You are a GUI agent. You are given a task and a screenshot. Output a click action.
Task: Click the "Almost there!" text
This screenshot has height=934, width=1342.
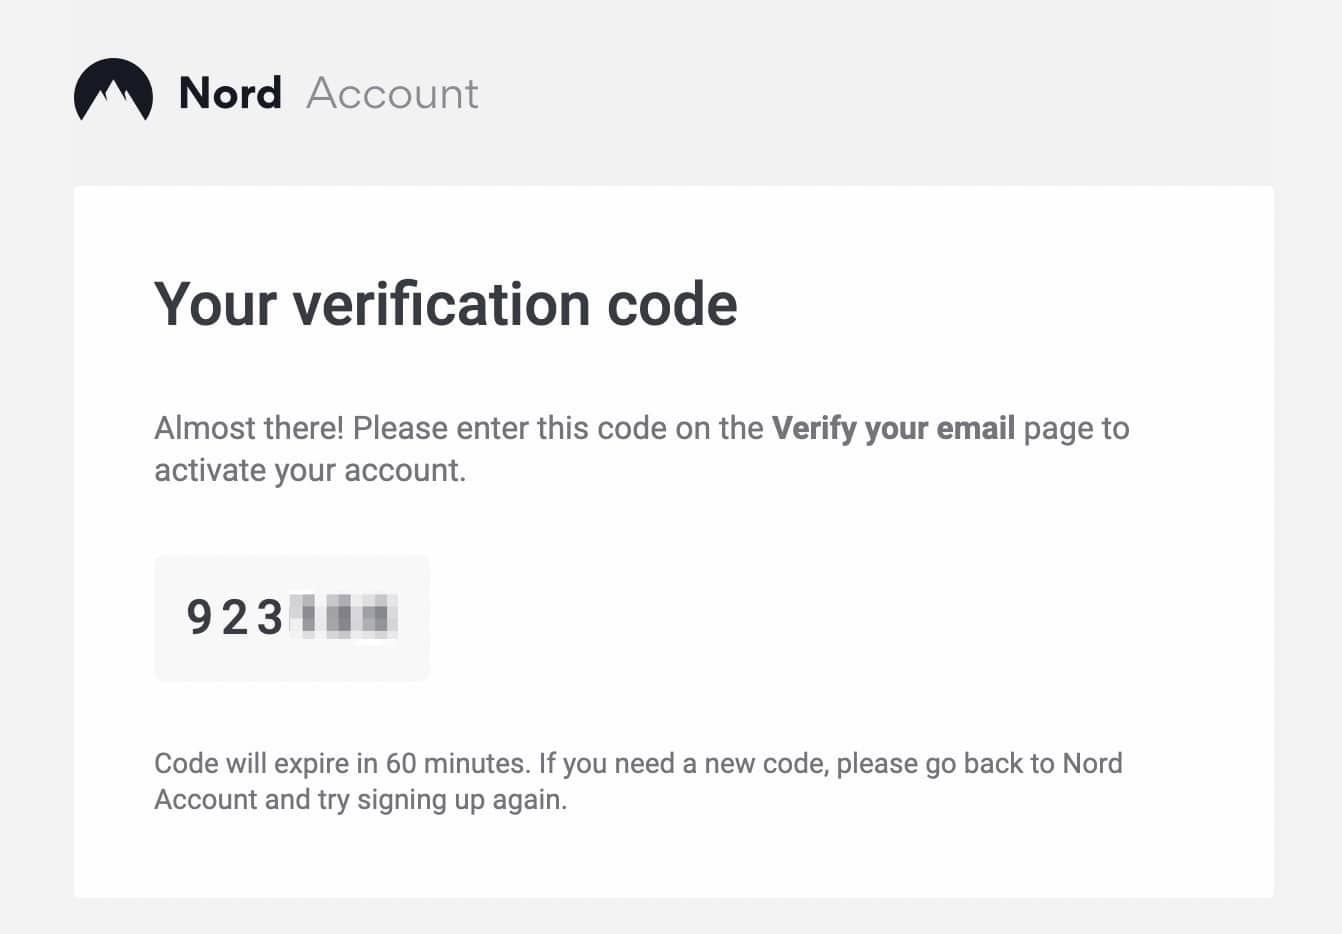click(249, 428)
